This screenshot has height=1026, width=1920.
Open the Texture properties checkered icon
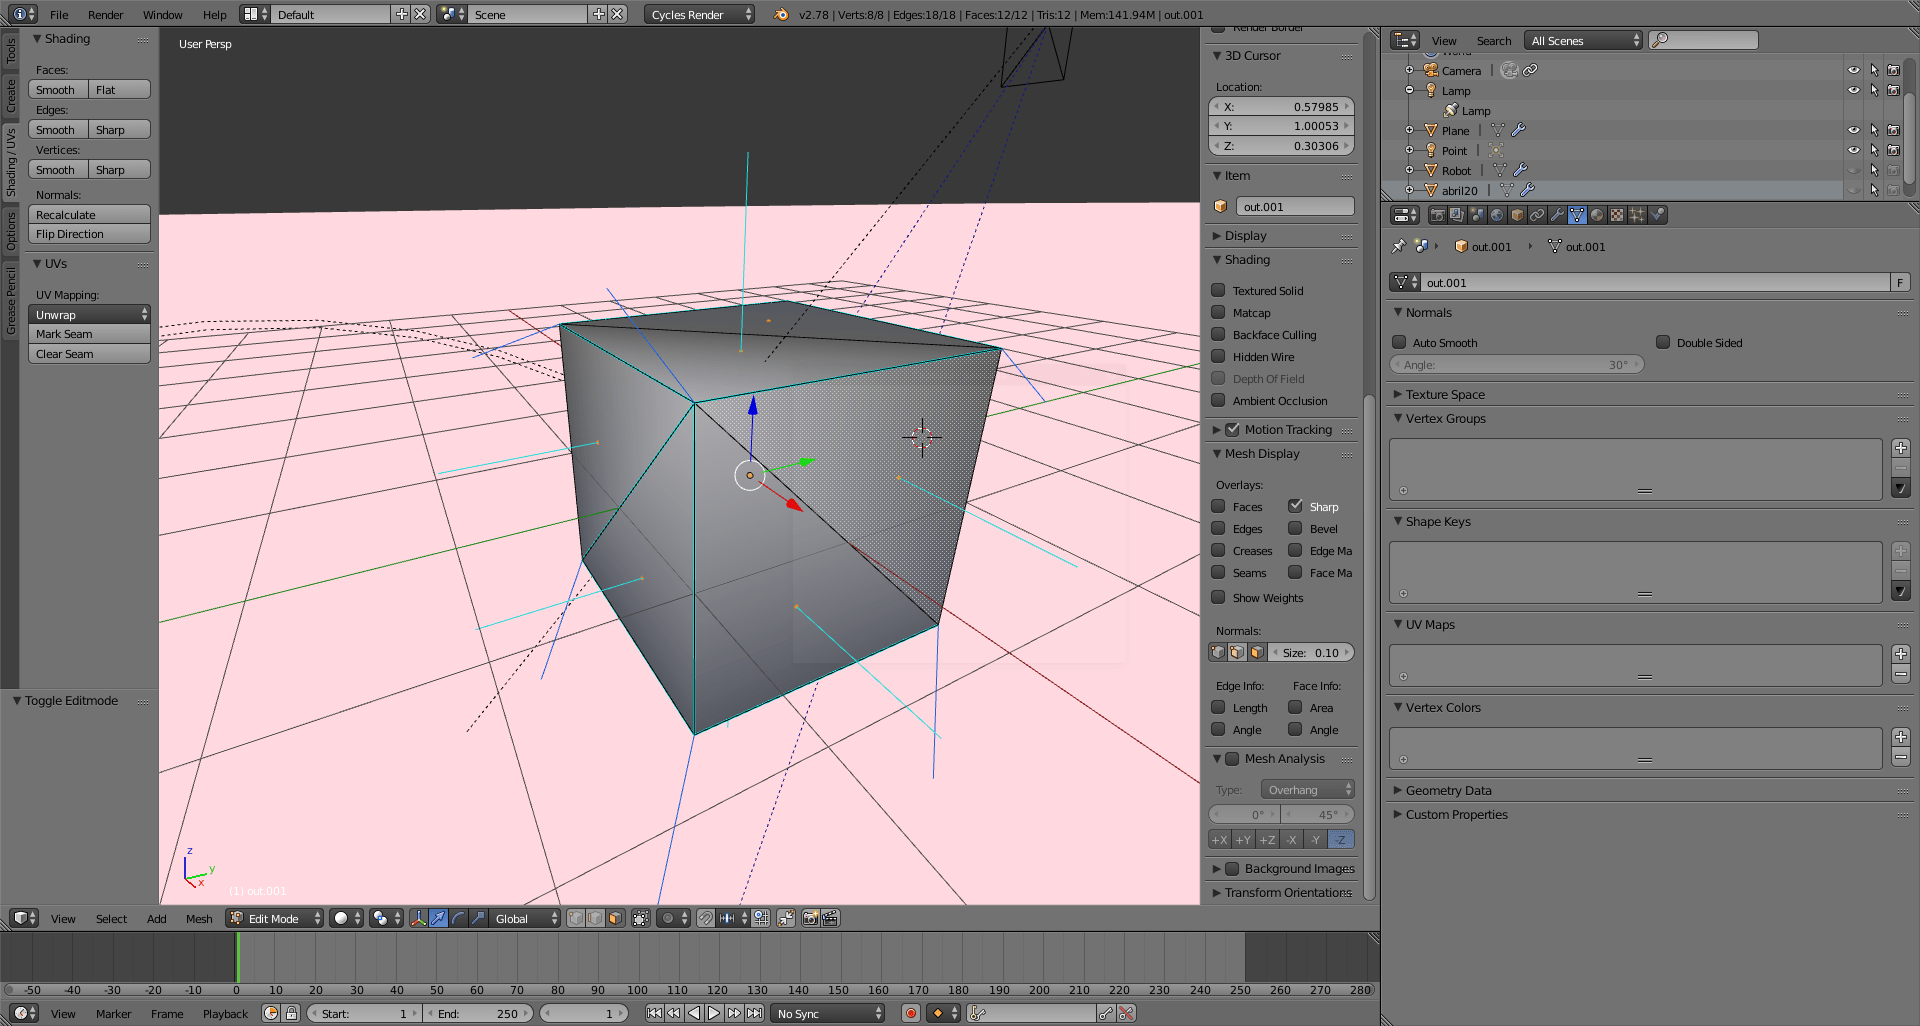coord(1616,215)
